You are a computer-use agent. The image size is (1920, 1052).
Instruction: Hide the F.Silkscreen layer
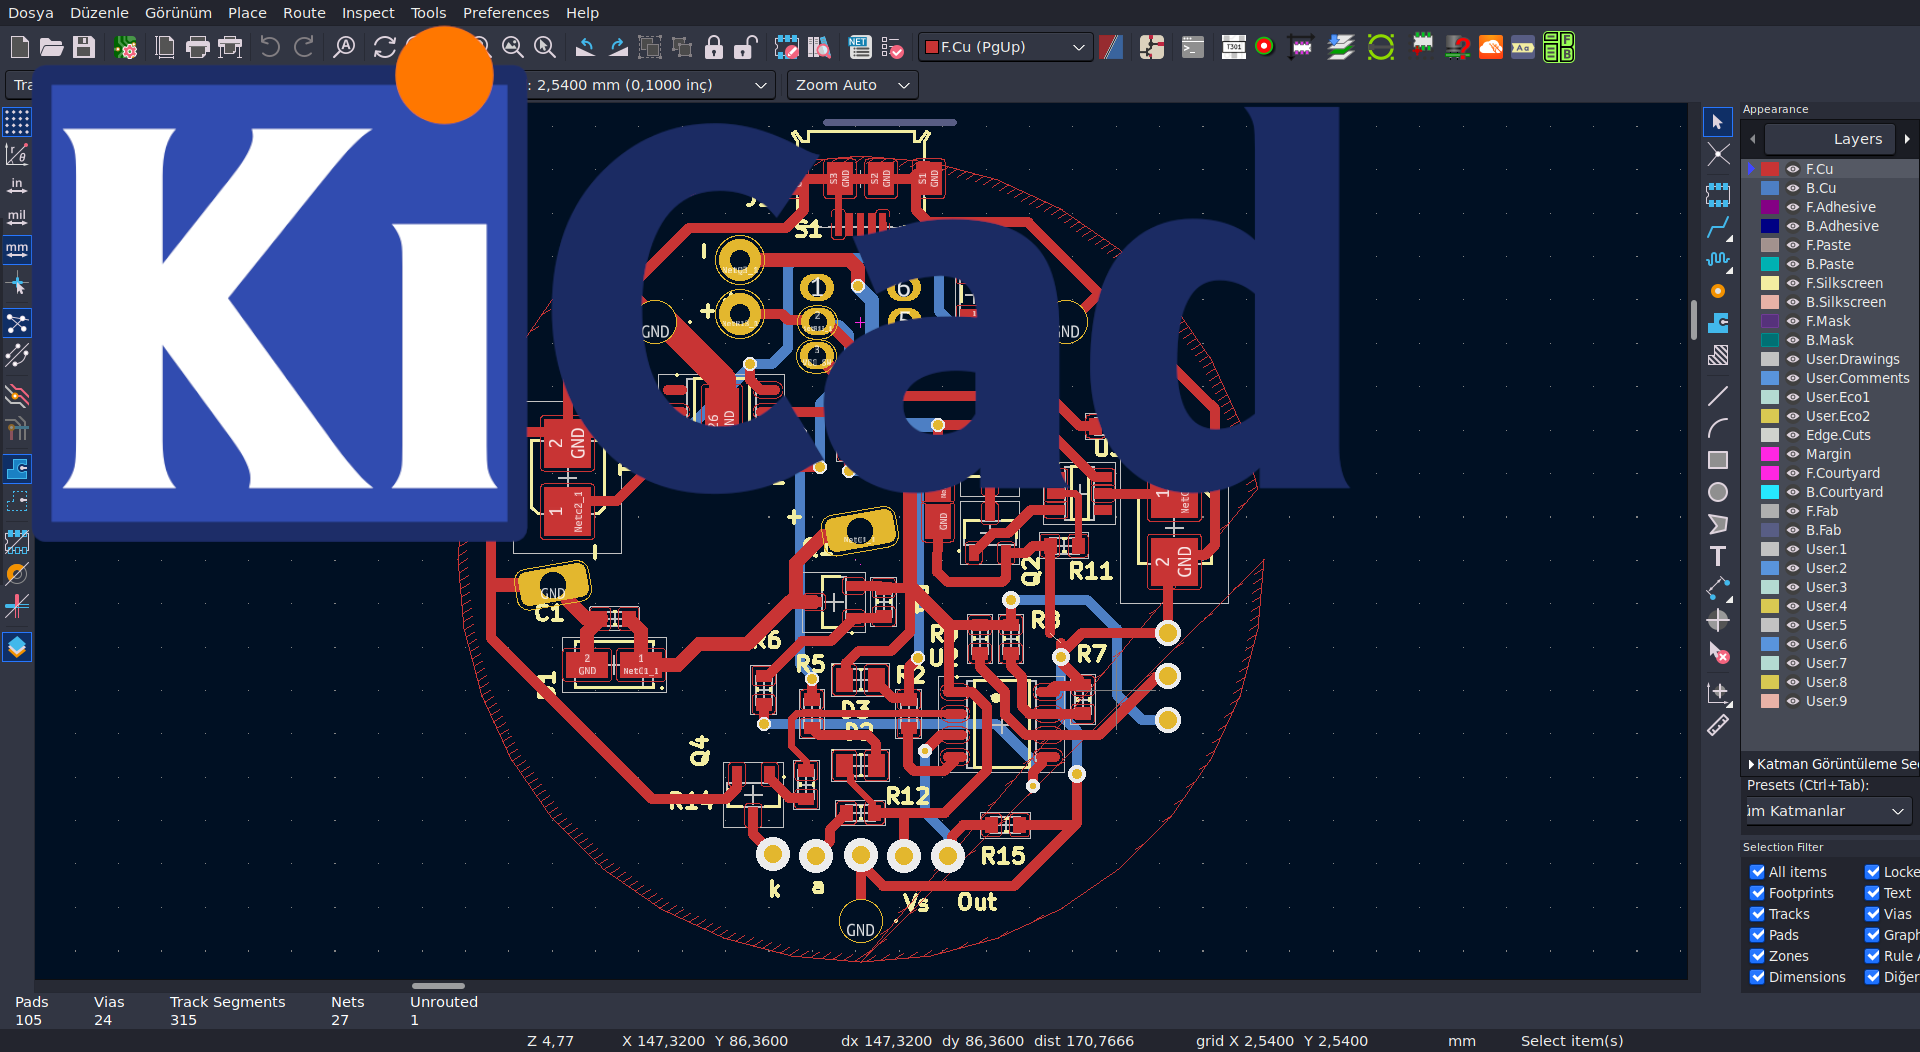point(1793,283)
